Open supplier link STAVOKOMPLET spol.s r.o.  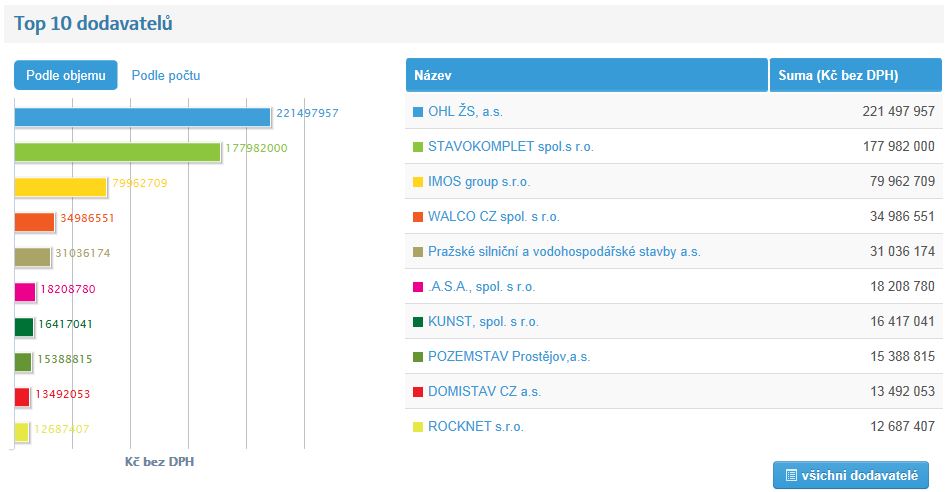tap(511, 147)
